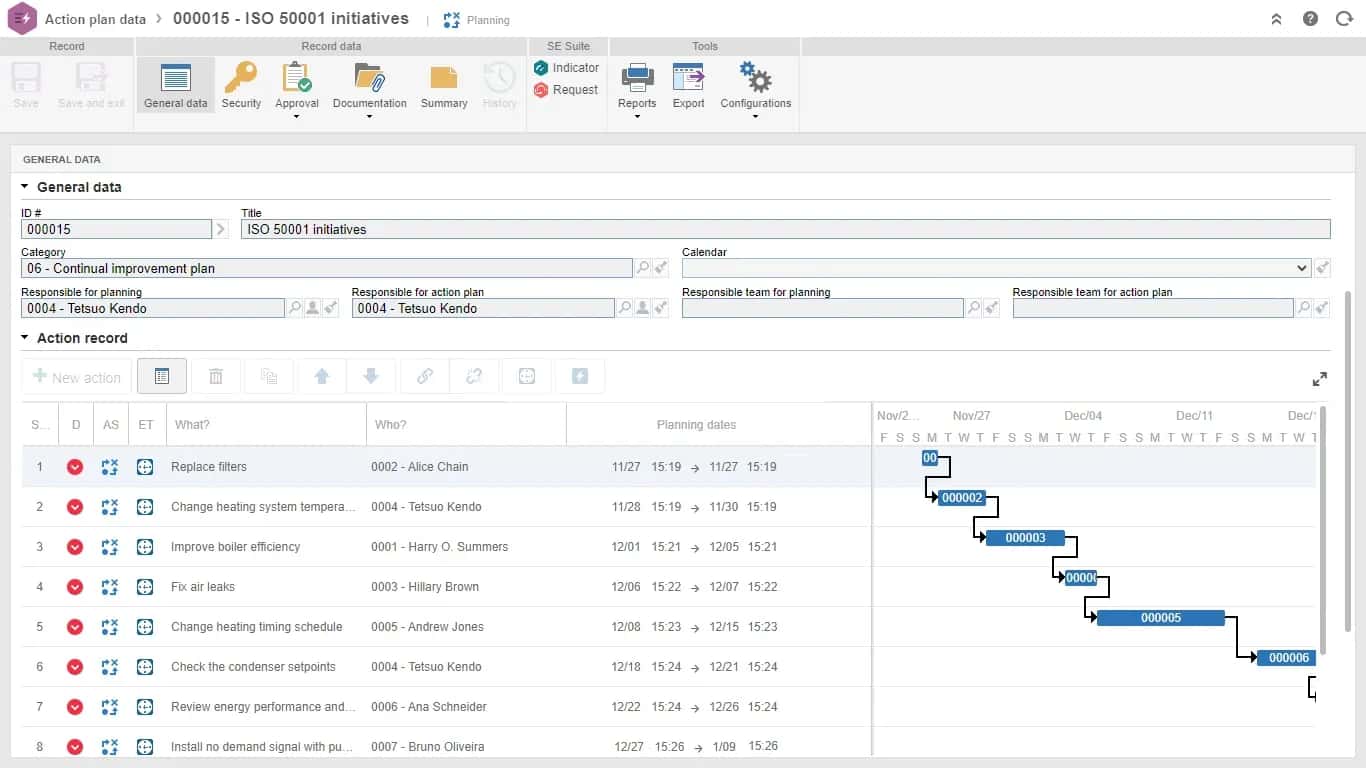
Task: Click the Request option in SE Suite
Action: 566,90
